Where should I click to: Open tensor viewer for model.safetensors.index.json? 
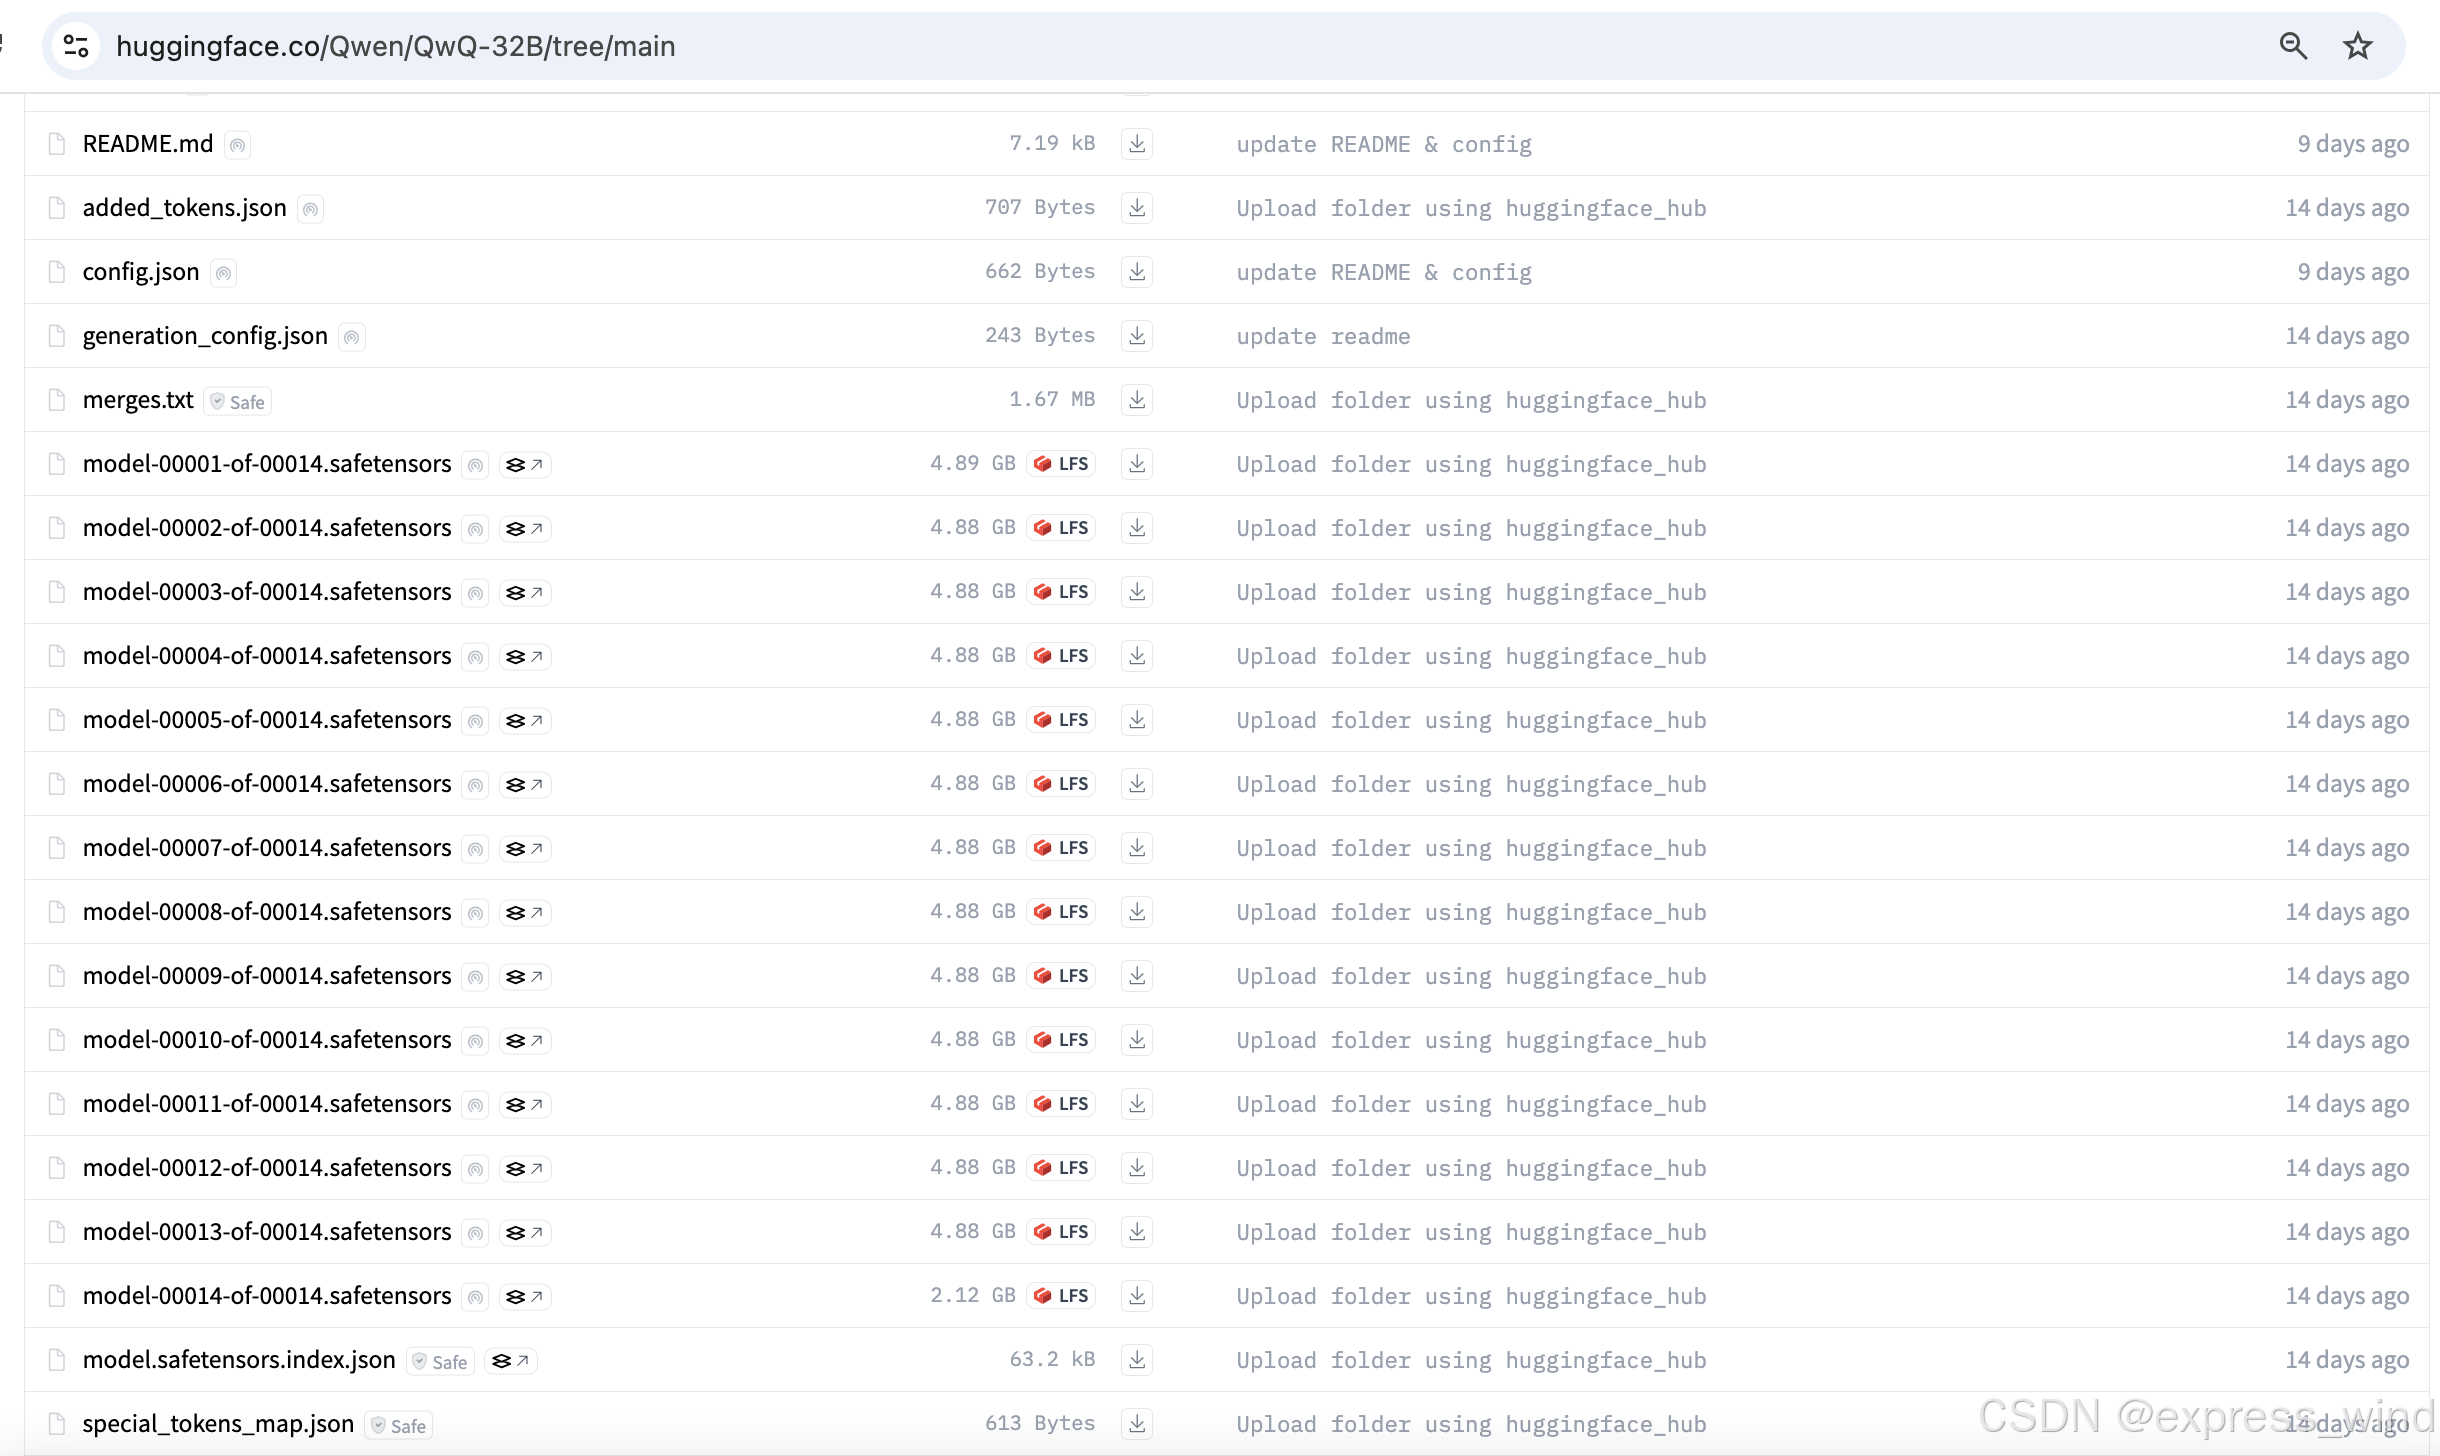tap(511, 1361)
